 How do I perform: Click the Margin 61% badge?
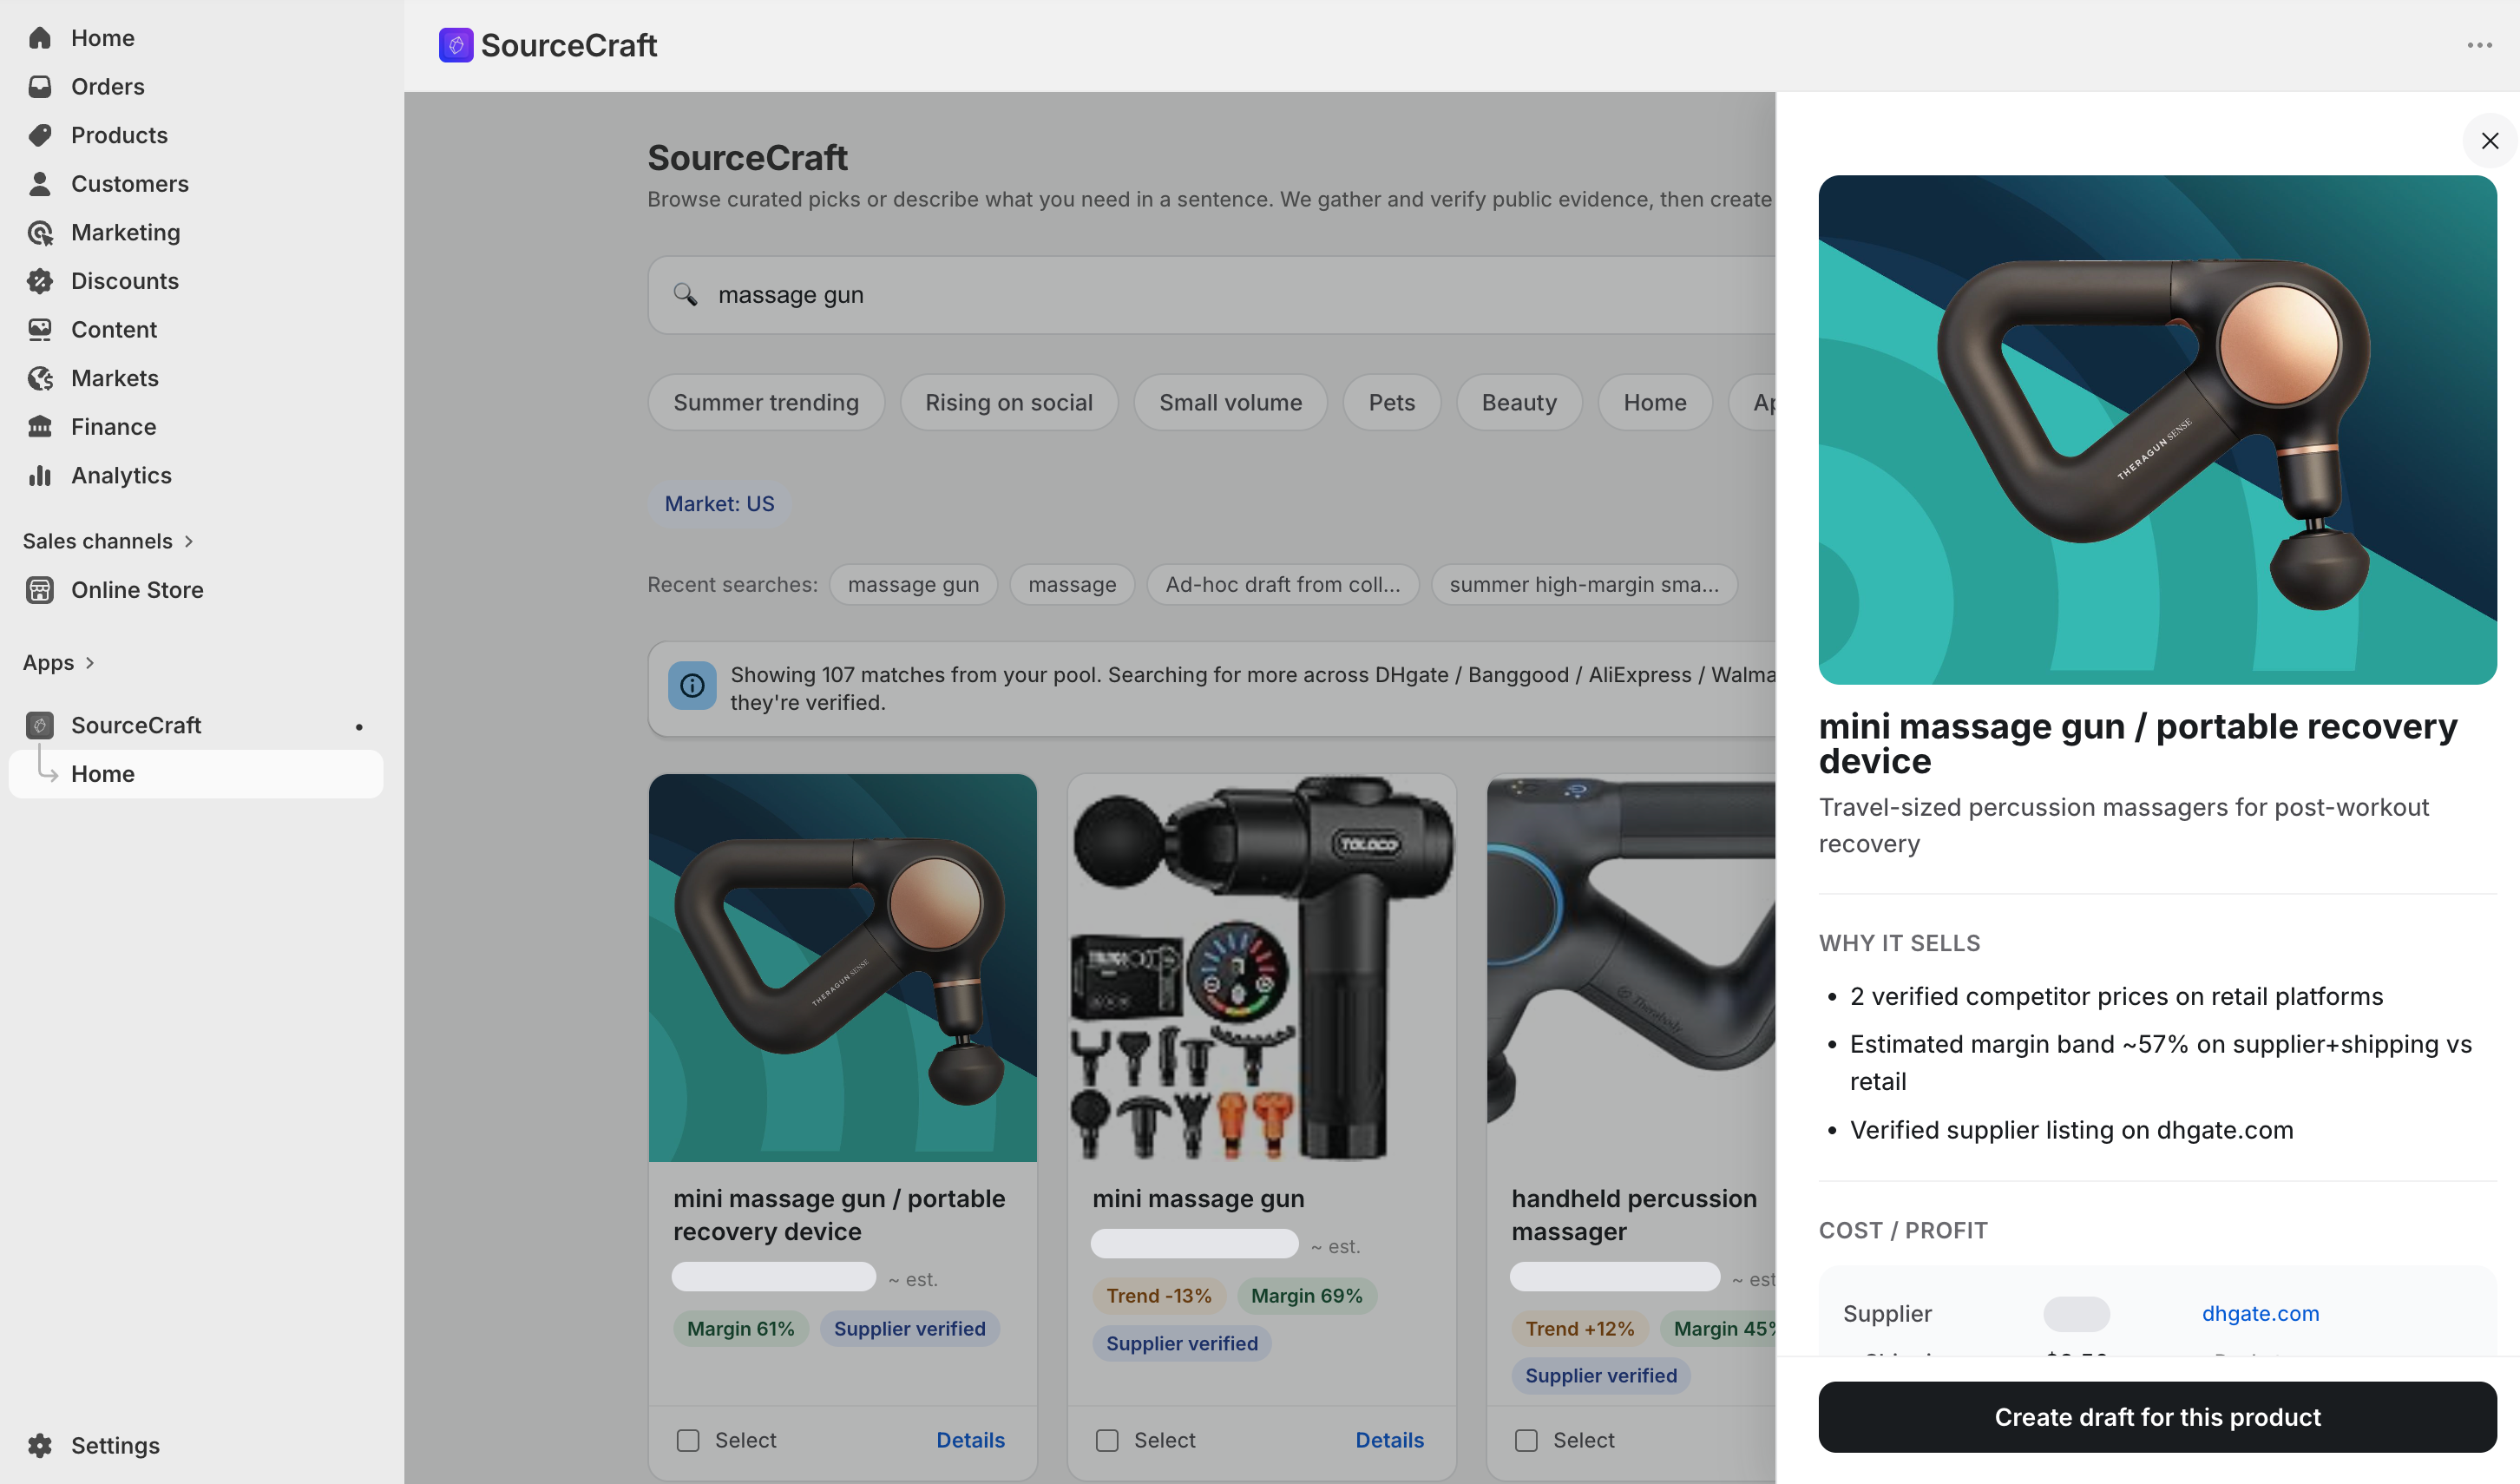click(x=740, y=1328)
